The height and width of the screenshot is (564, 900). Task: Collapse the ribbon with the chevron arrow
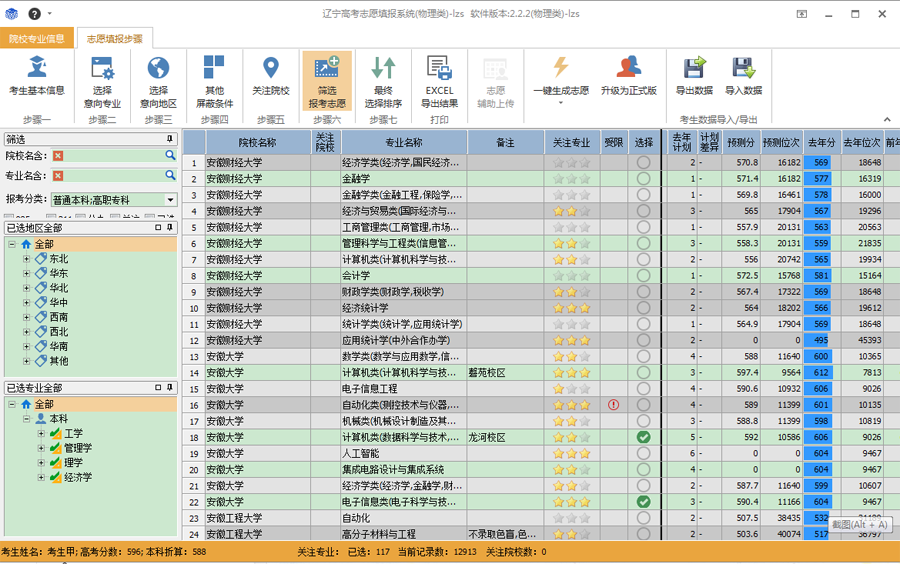coord(887,119)
